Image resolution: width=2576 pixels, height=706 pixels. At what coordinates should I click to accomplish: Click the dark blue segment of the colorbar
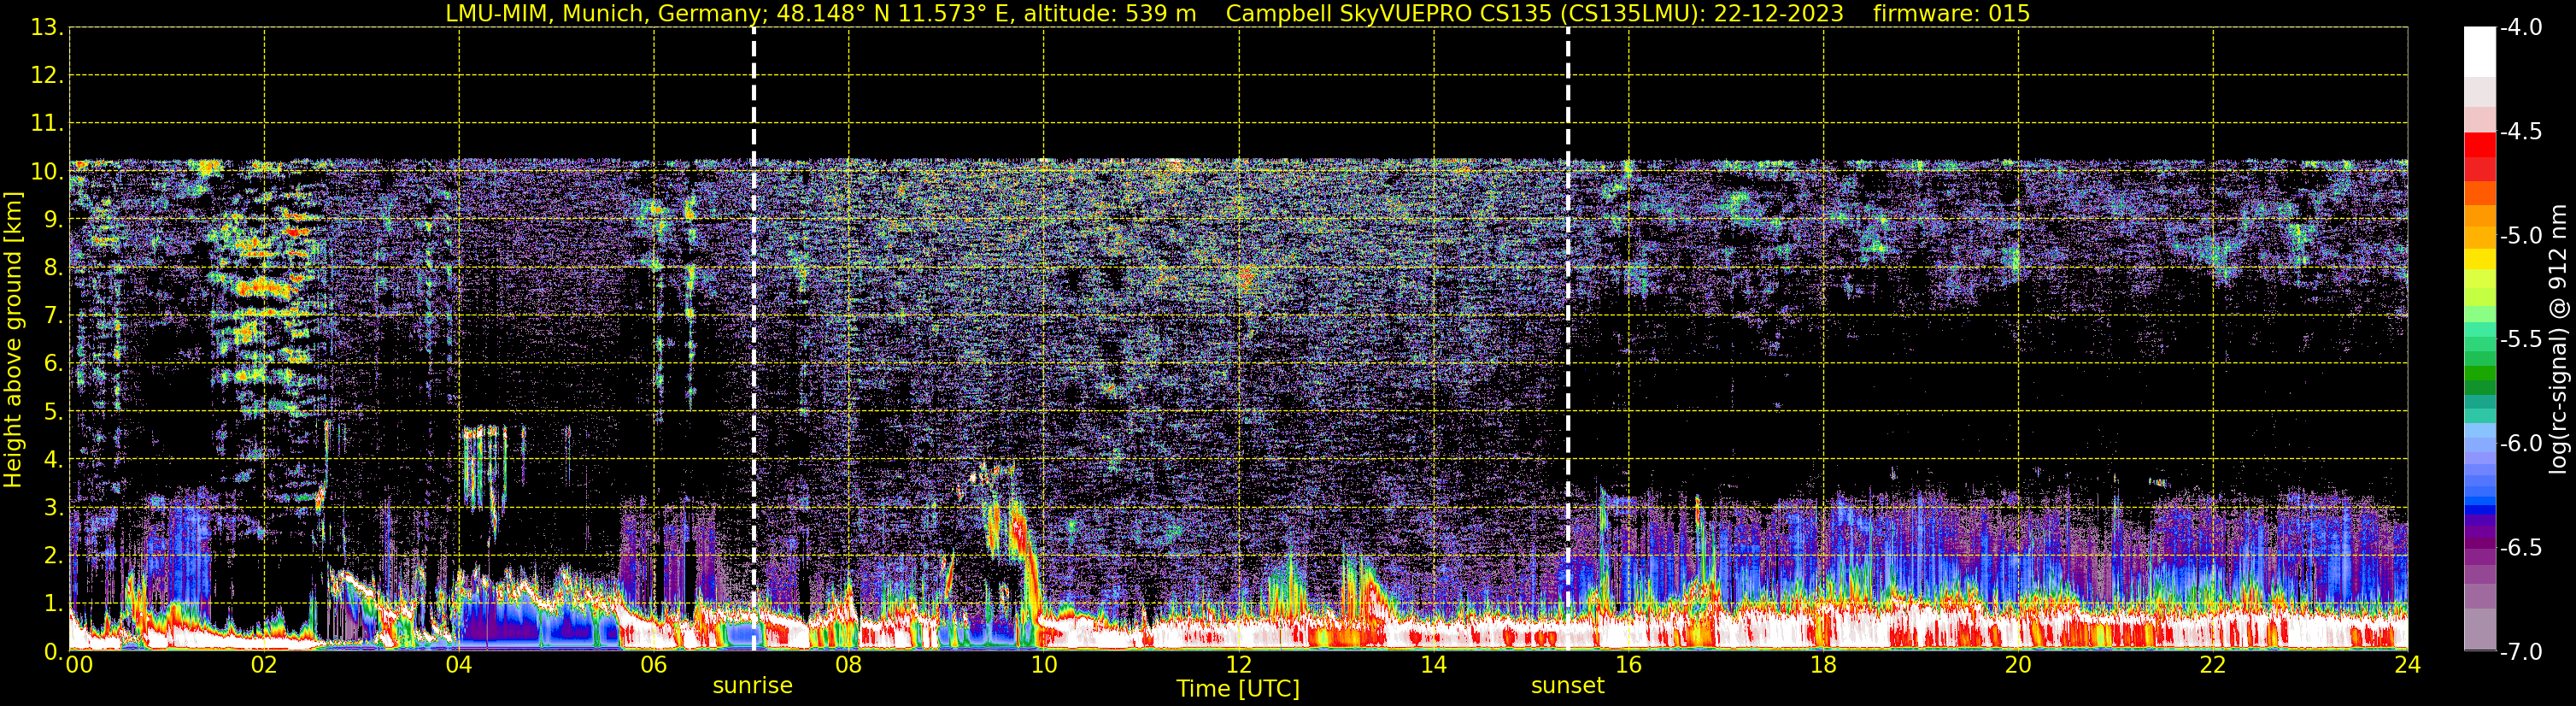[x=2479, y=510]
